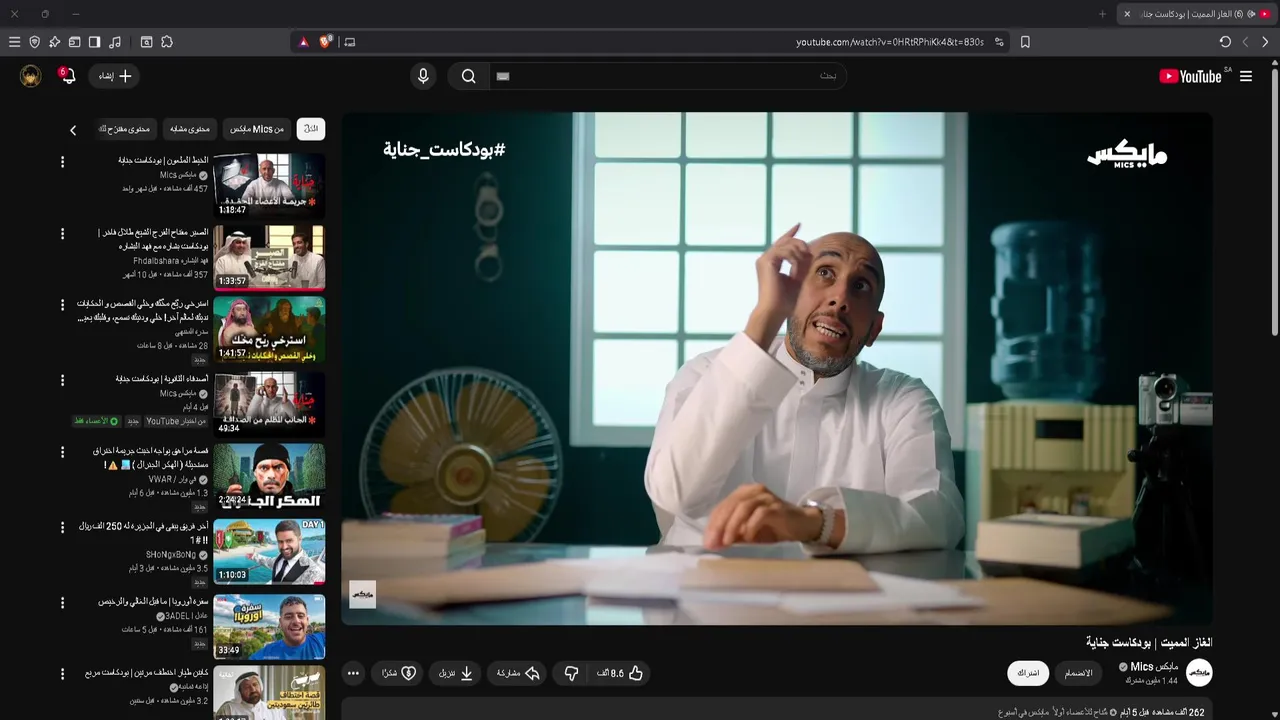This screenshot has height=720, width=1280.
Task: Share the video via مشاركة button
Action: pos(519,674)
